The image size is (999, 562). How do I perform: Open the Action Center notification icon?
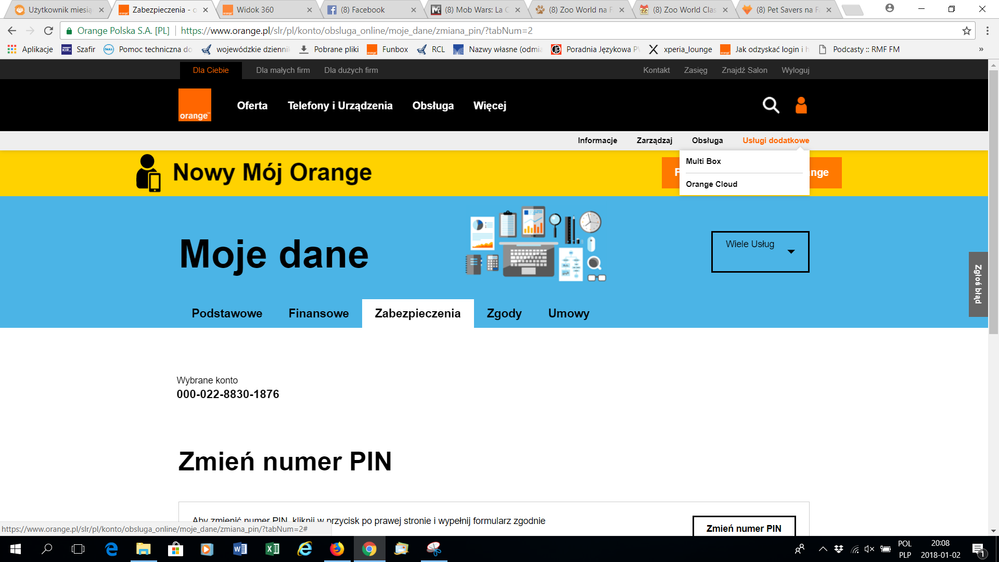(979, 549)
